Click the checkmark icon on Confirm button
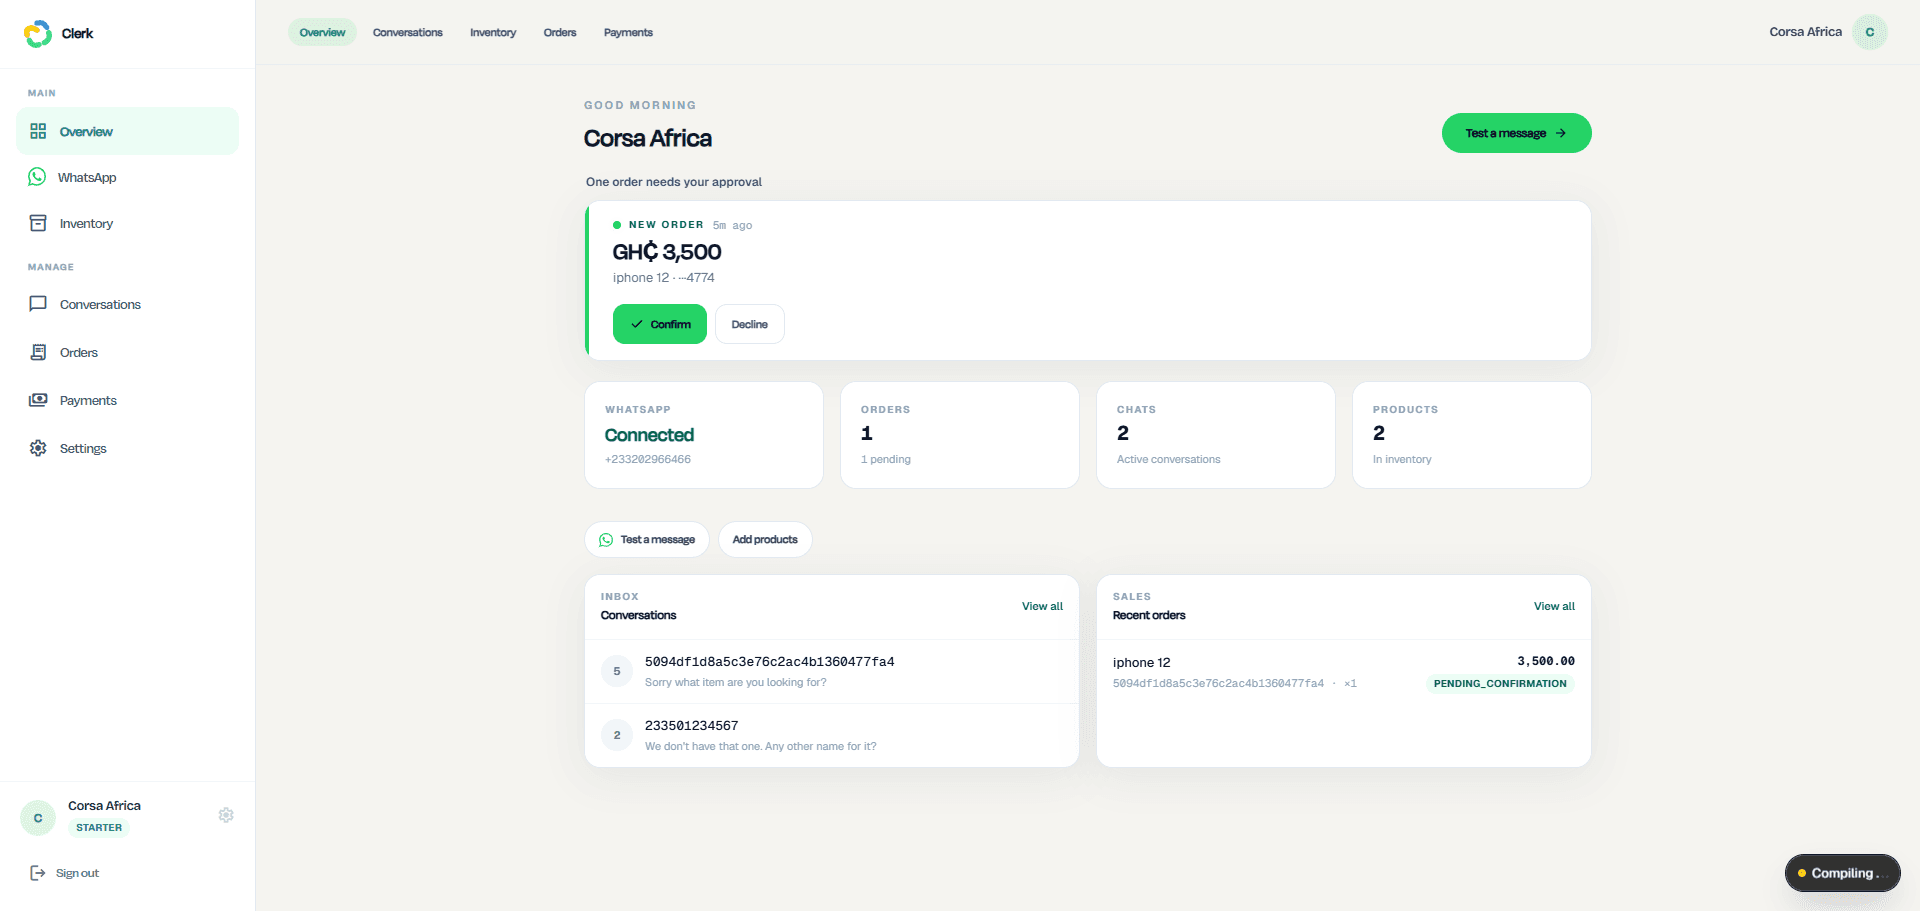The image size is (1920, 911). coord(637,324)
